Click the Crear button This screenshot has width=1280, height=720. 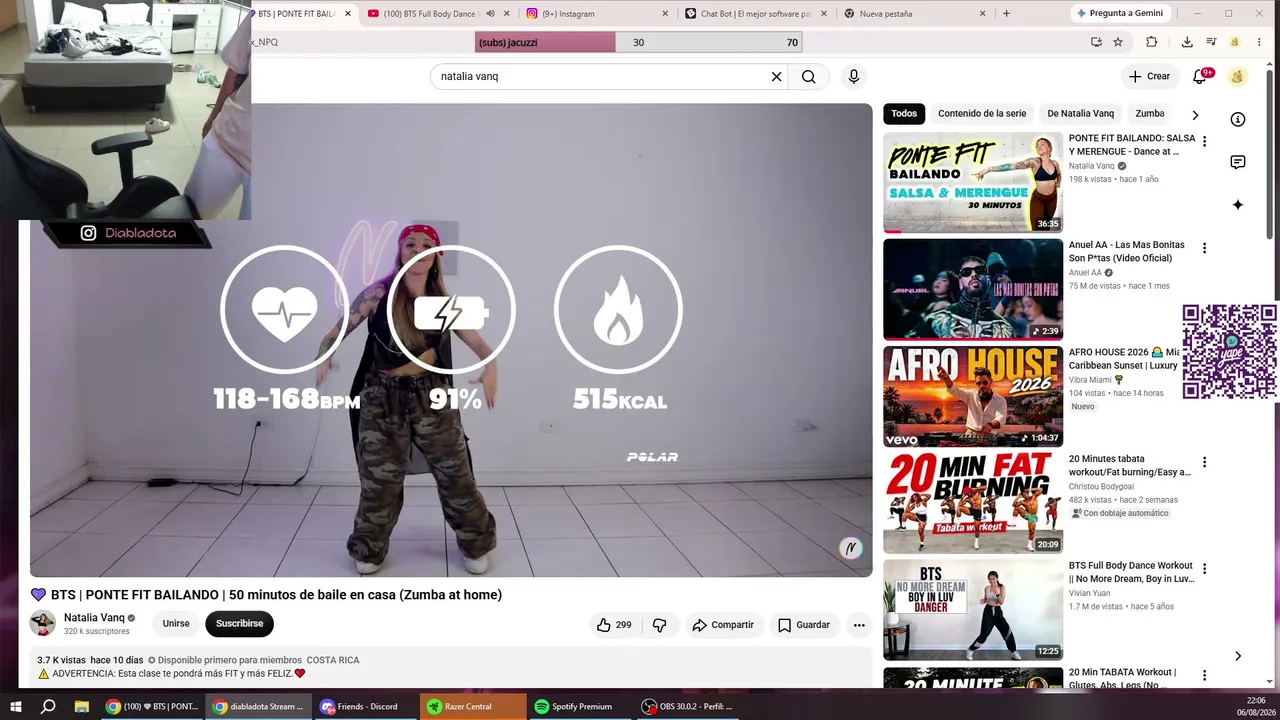point(1149,76)
